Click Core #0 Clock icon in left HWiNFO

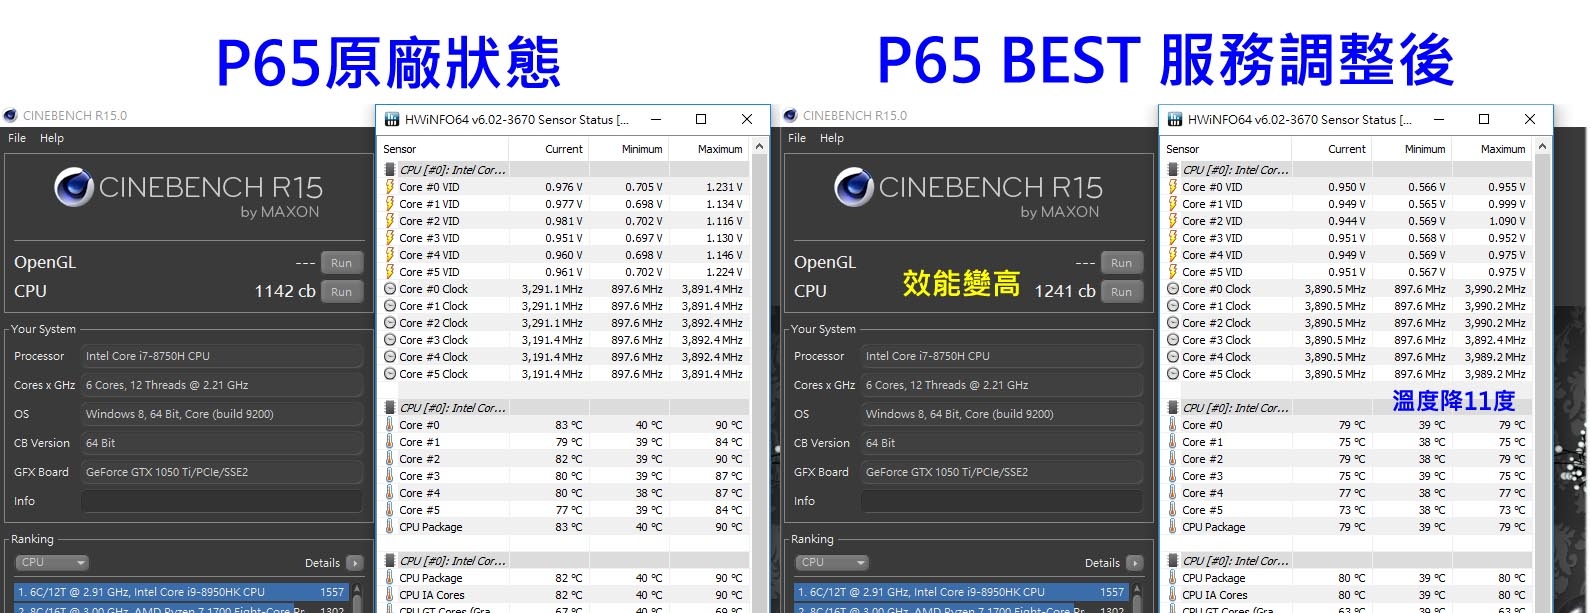pos(390,289)
